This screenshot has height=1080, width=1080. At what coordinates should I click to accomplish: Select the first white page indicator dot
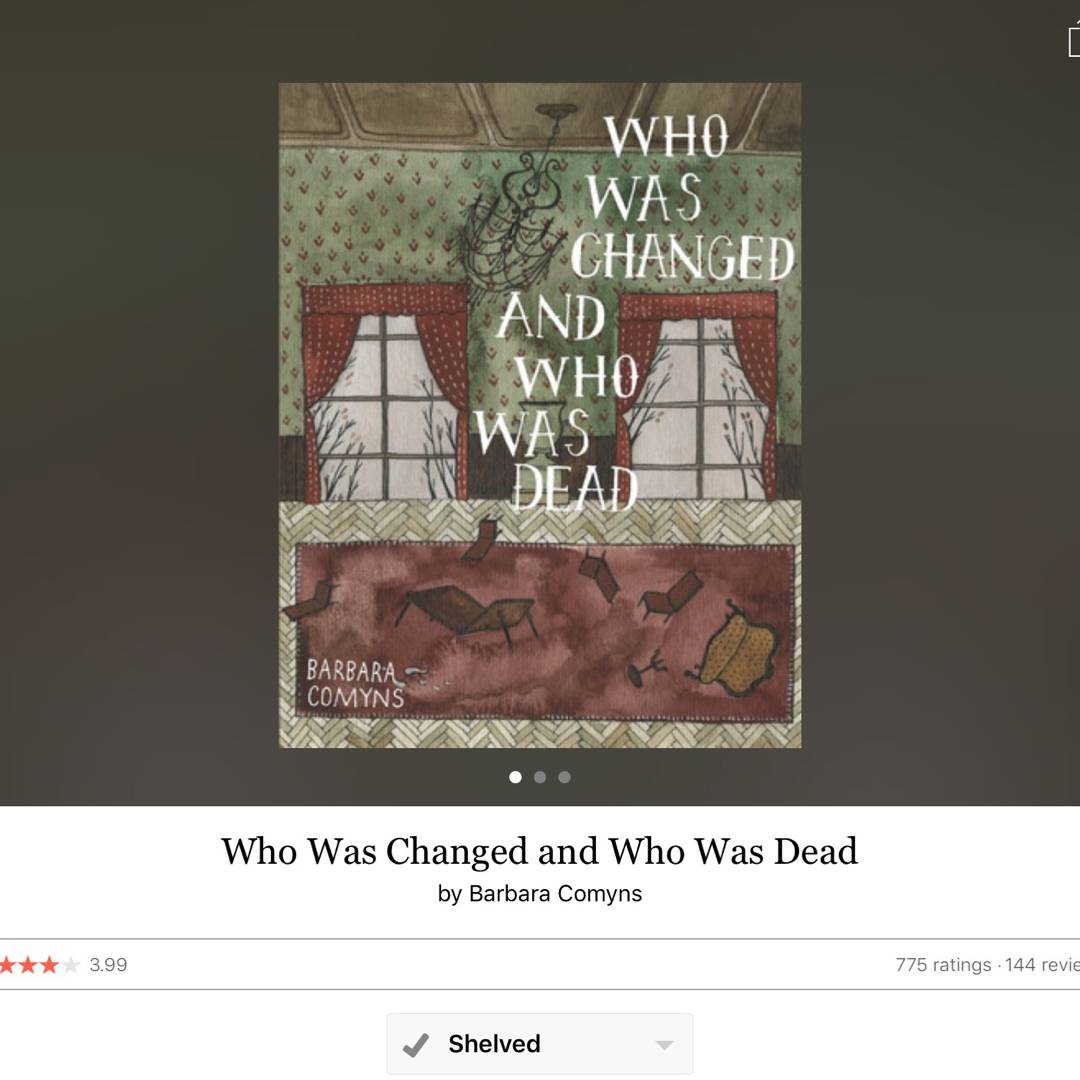[x=515, y=777]
